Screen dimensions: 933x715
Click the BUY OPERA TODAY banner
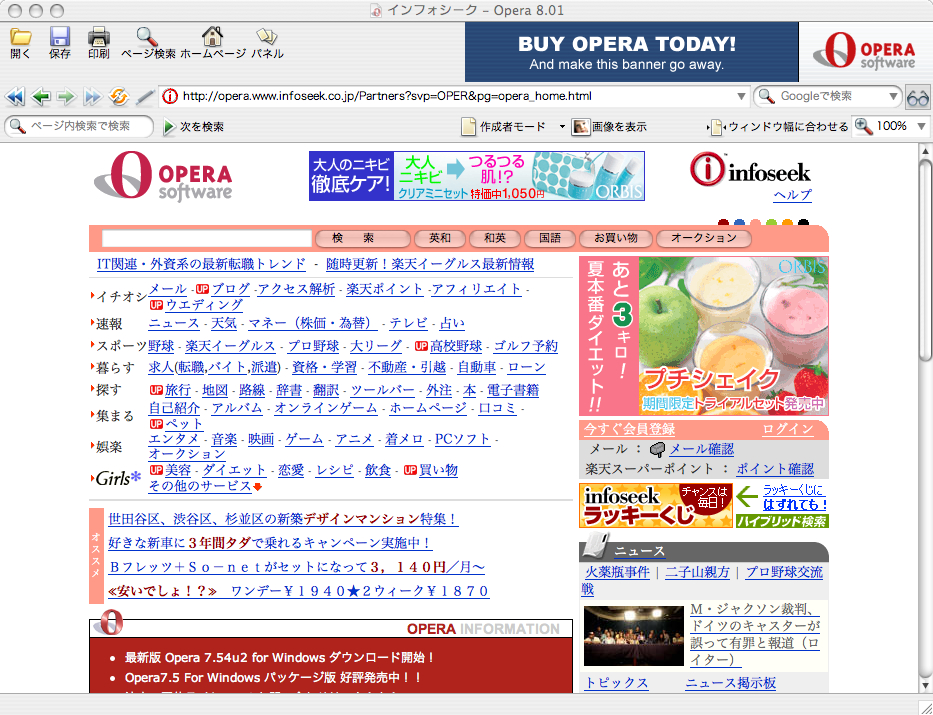[631, 52]
